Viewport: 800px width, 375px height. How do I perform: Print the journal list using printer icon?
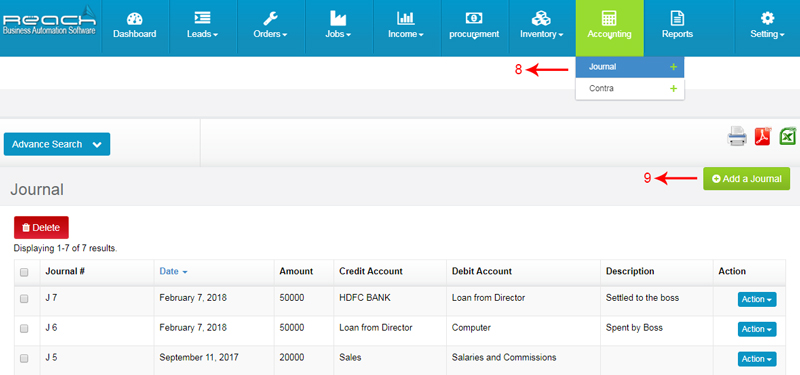(x=737, y=136)
